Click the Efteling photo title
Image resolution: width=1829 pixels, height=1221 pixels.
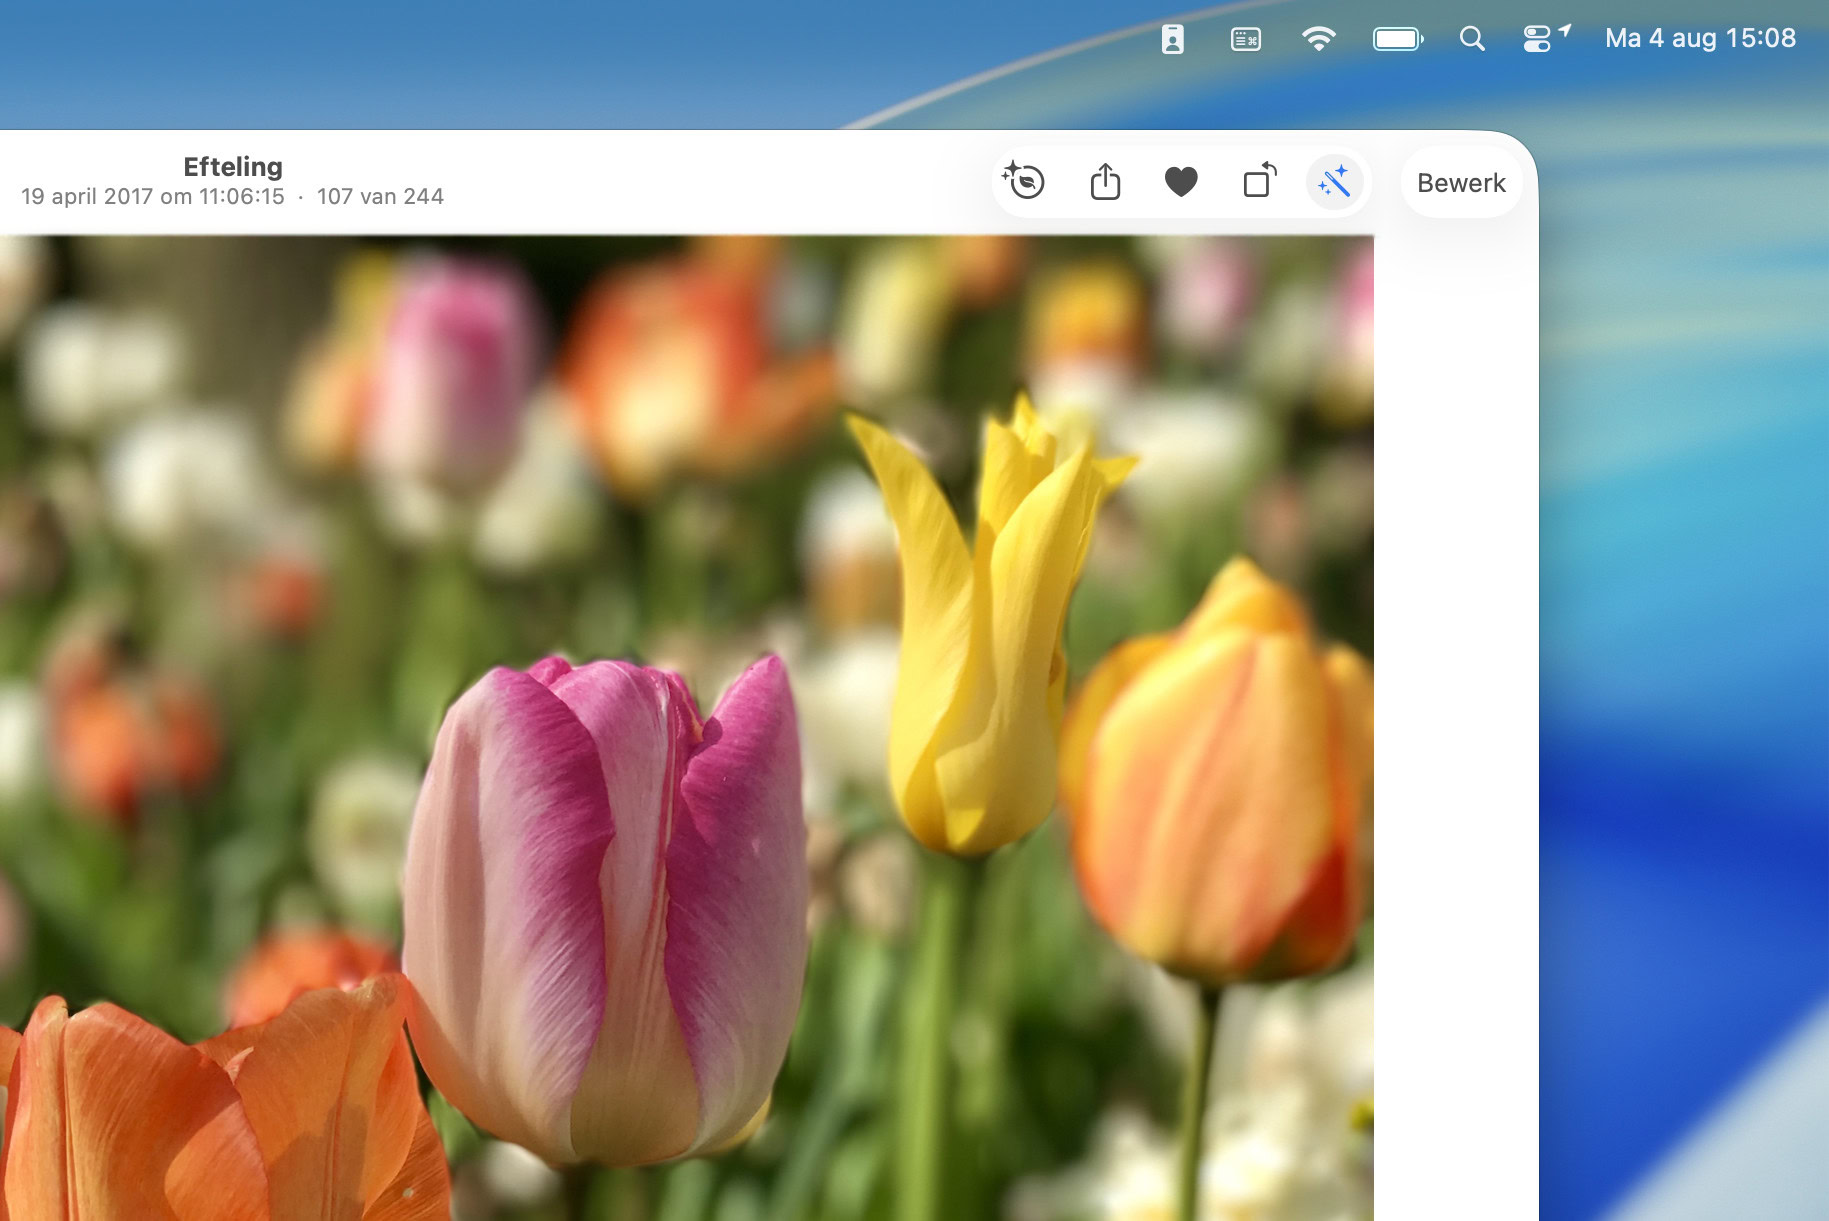coord(233,167)
